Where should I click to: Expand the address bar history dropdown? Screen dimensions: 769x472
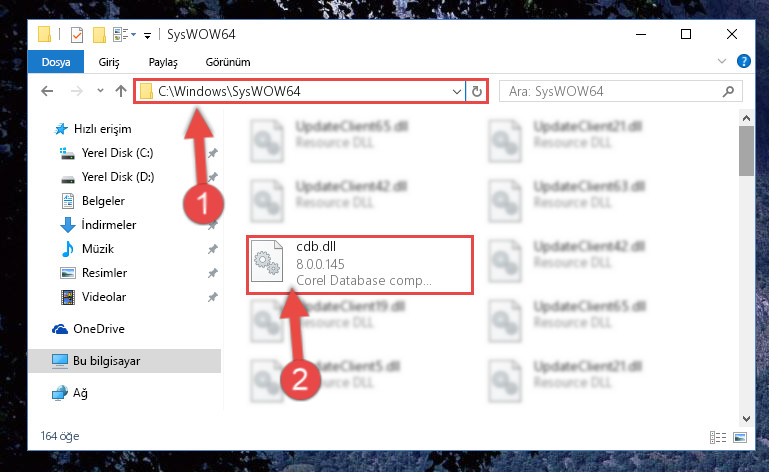click(x=456, y=92)
